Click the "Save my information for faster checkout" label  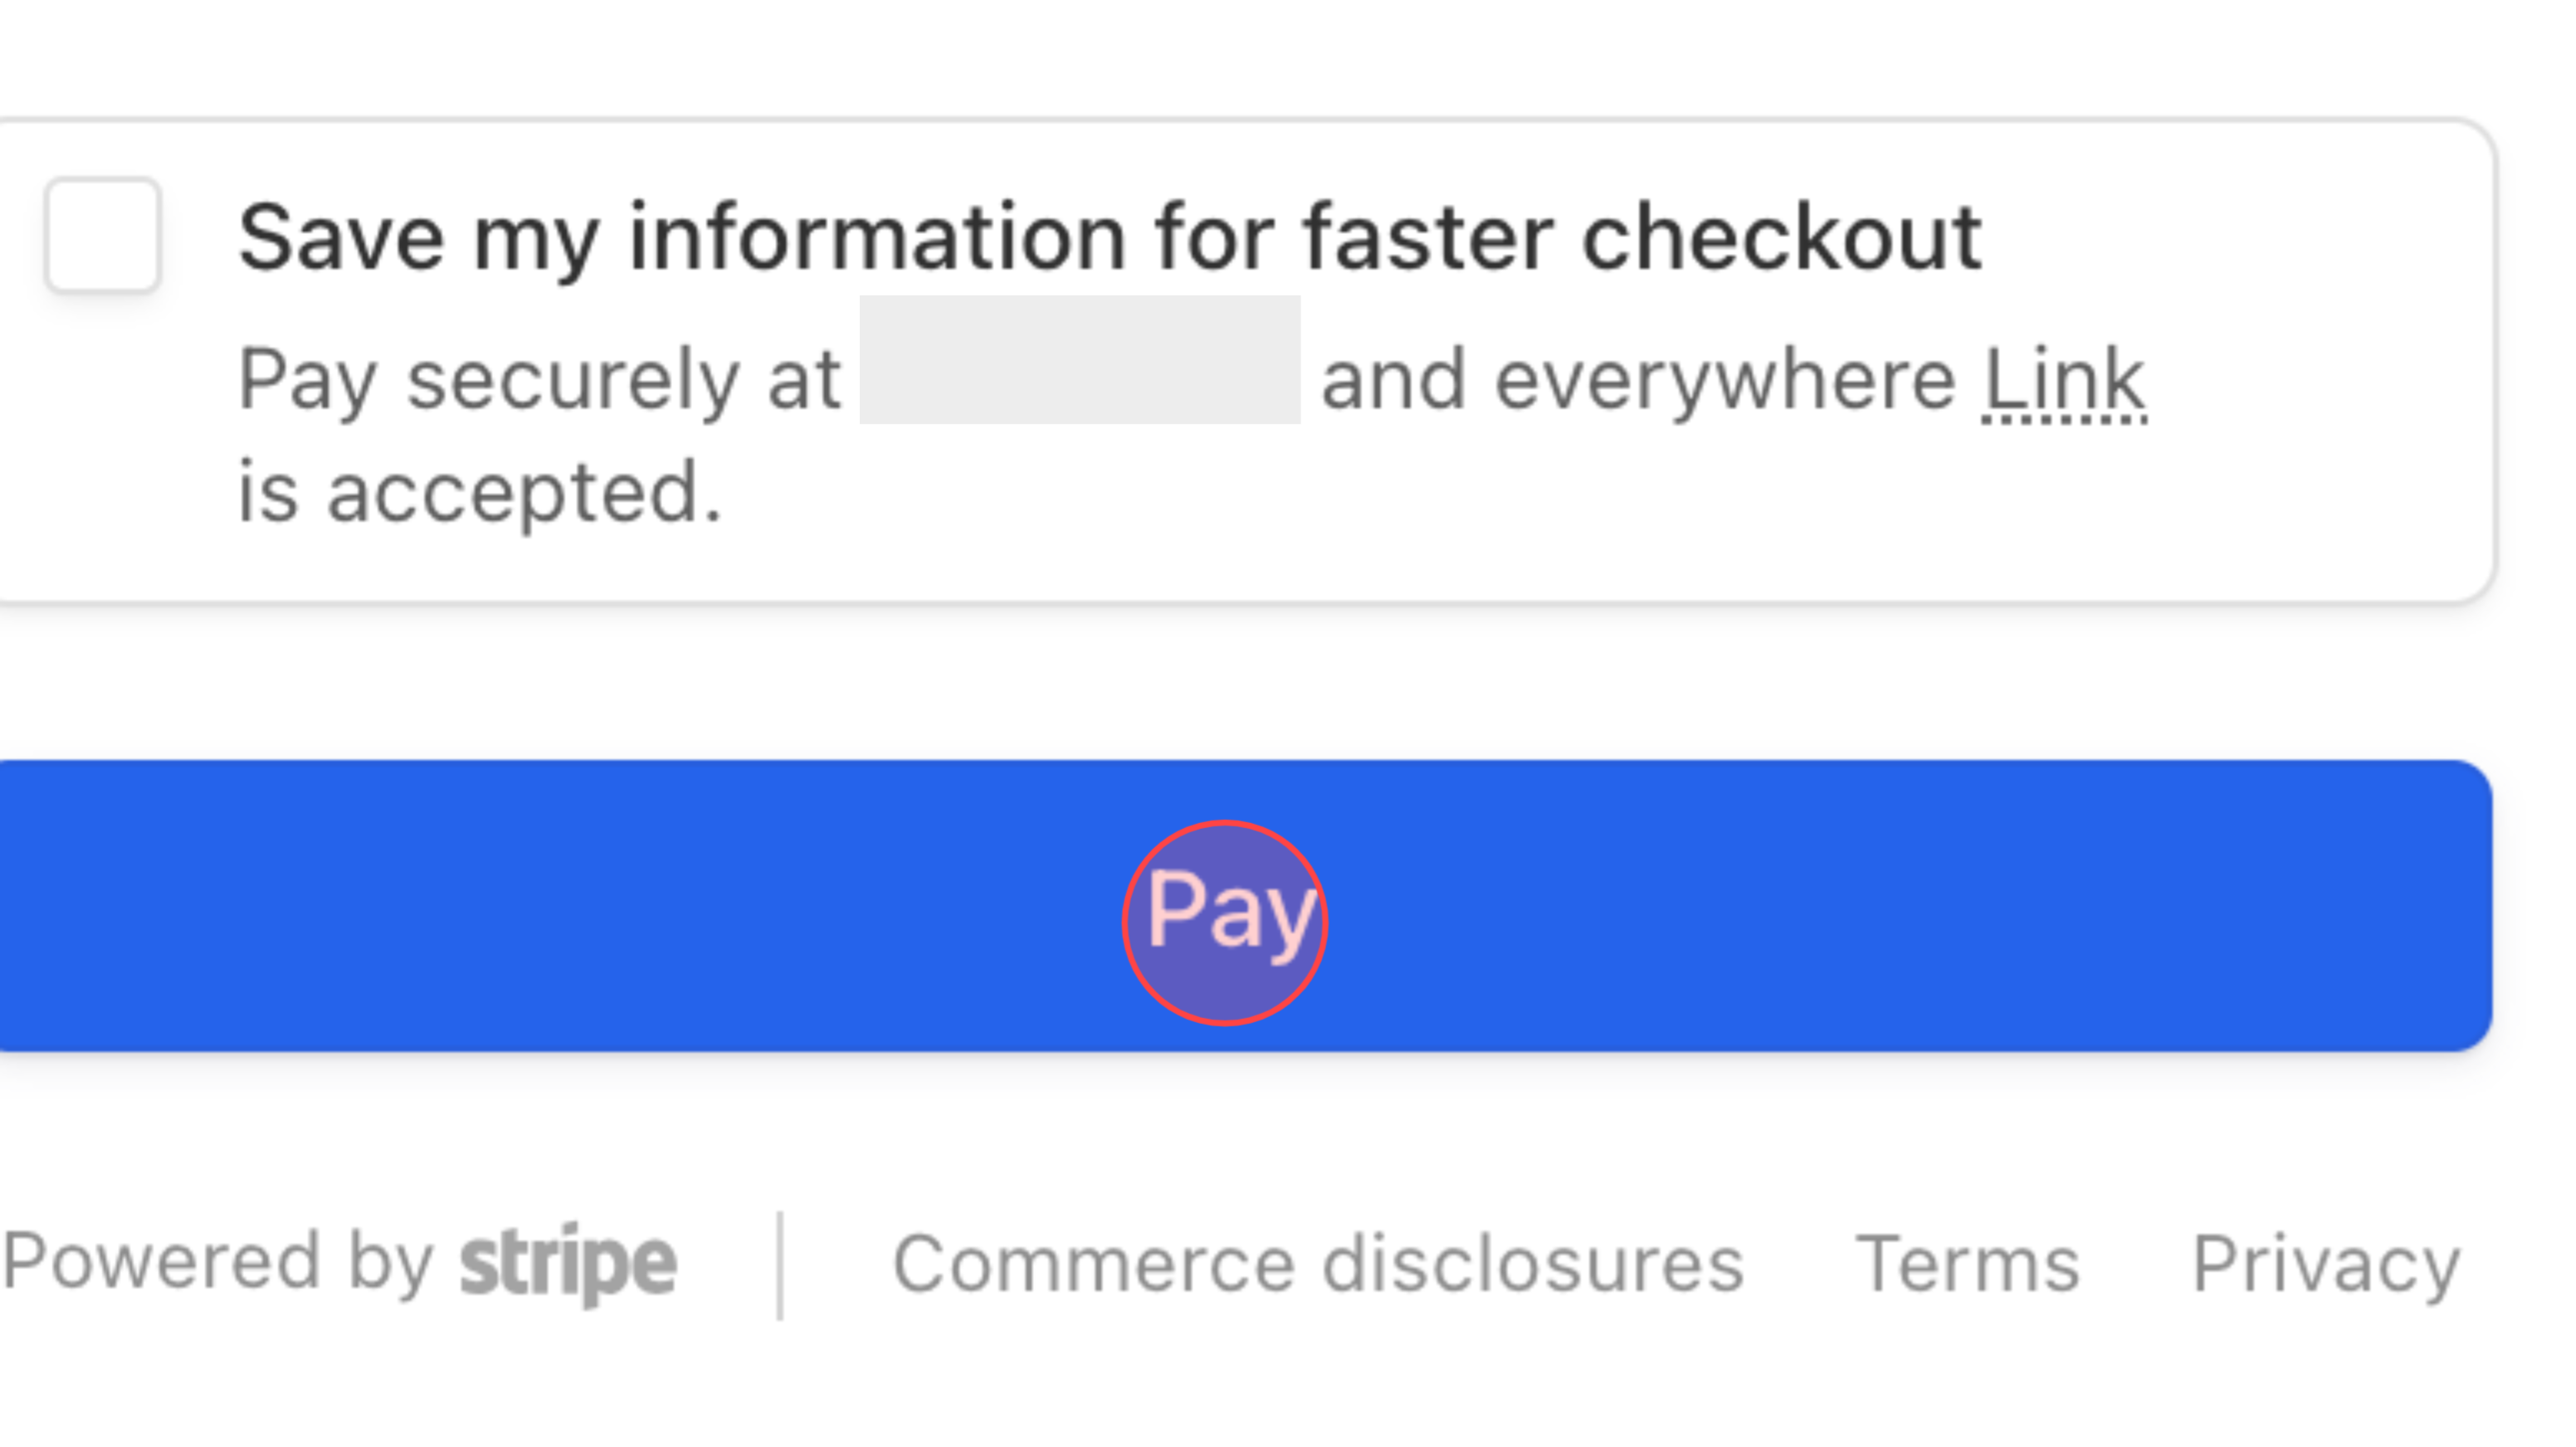[1109, 237]
